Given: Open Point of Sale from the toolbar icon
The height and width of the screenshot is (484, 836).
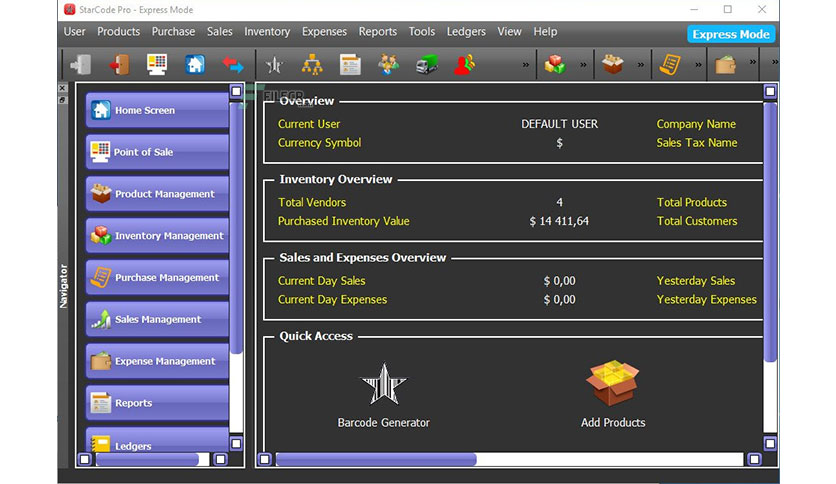Looking at the screenshot, I should coord(157,64).
